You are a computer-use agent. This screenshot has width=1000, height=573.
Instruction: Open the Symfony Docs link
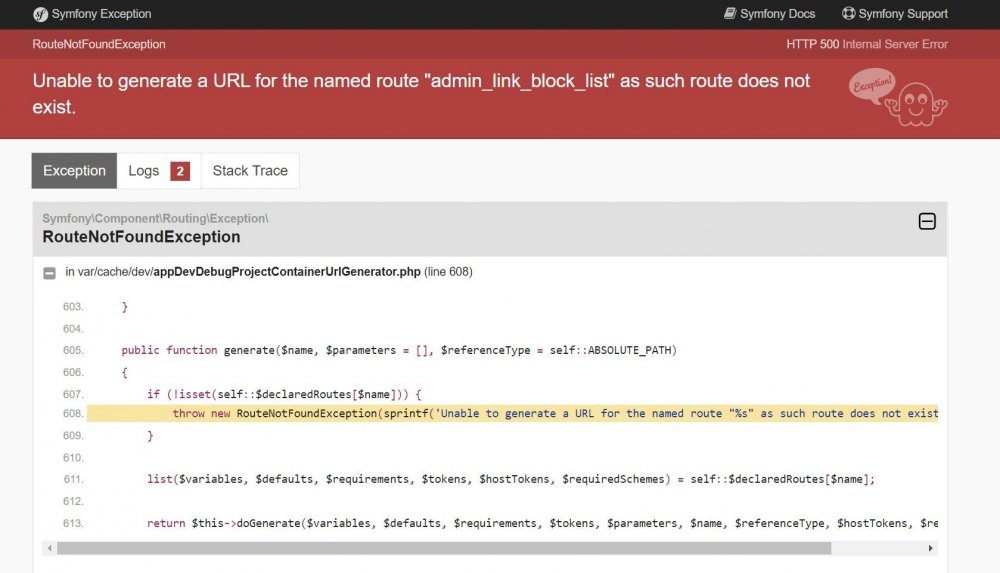(777, 14)
